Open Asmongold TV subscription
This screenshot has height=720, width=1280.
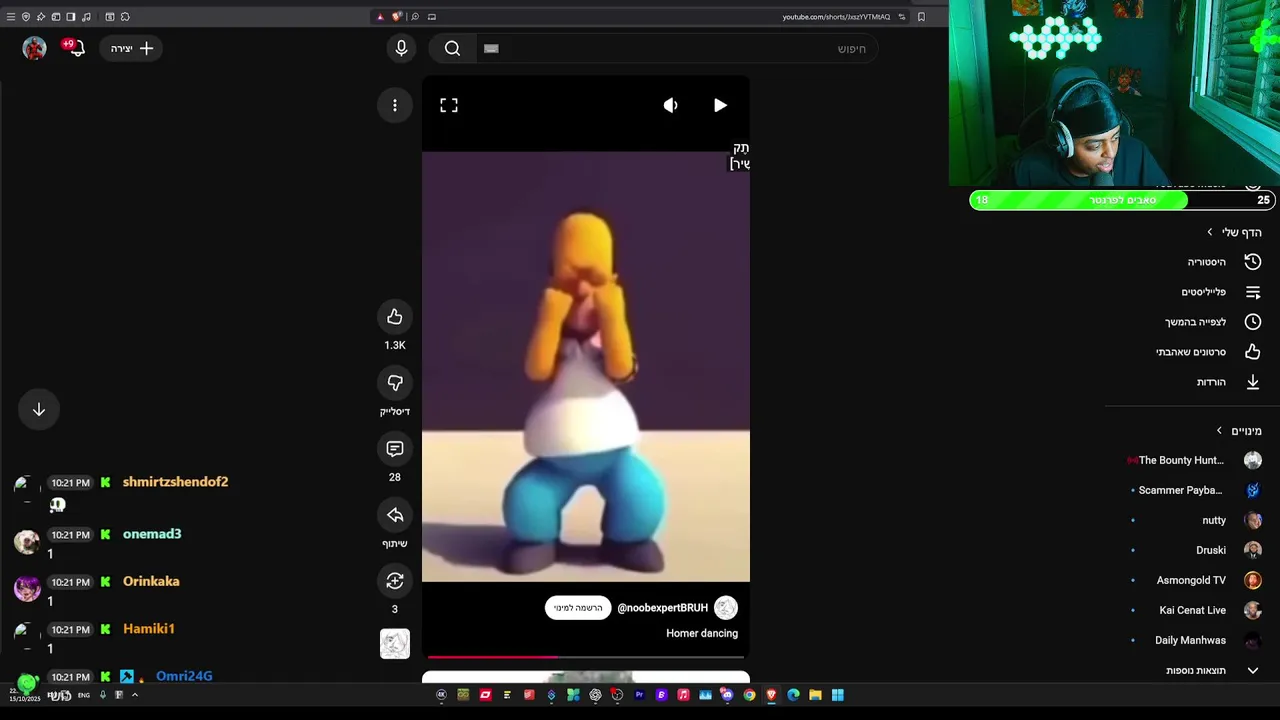click(1196, 580)
